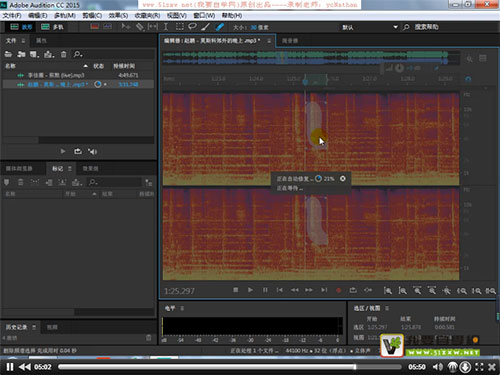The height and width of the screenshot is (375, 500).
Task: Click the search help field
Action: pyautogui.click(x=426, y=27)
